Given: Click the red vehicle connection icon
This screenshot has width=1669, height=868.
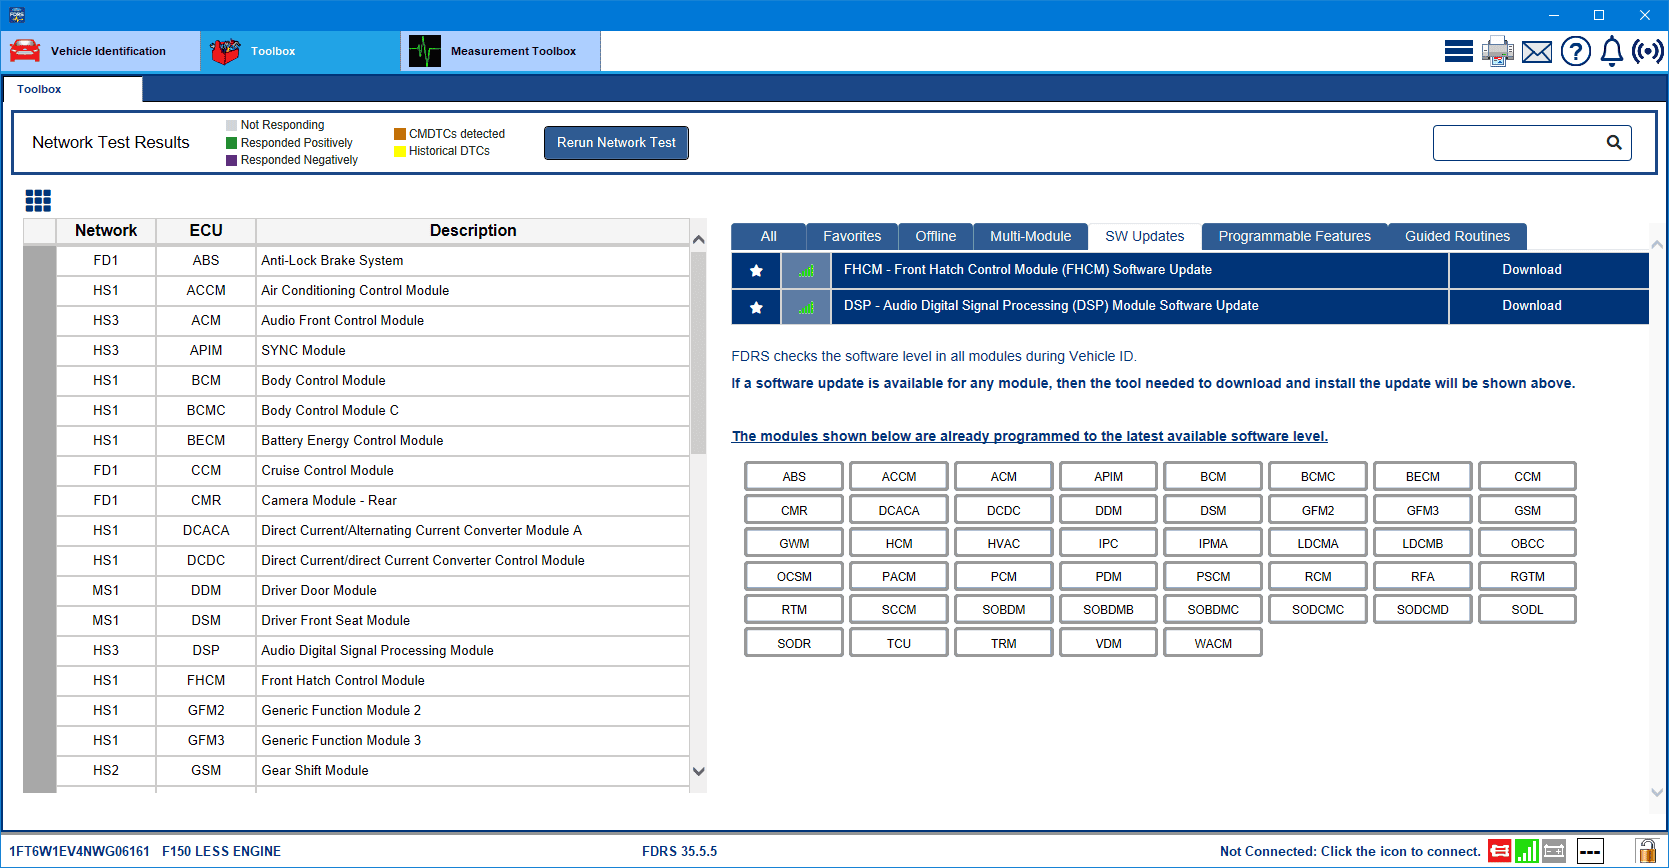Looking at the screenshot, I should 1499,851.
